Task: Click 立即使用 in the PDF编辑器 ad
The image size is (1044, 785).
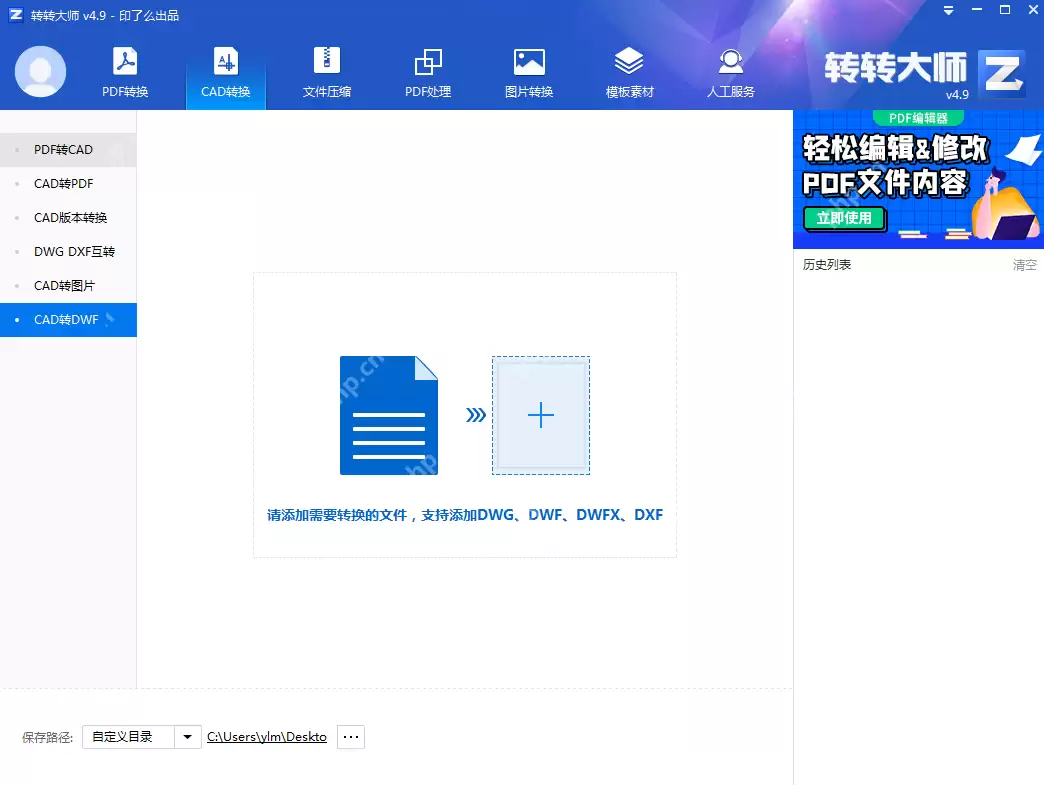Action: [844, 218]
